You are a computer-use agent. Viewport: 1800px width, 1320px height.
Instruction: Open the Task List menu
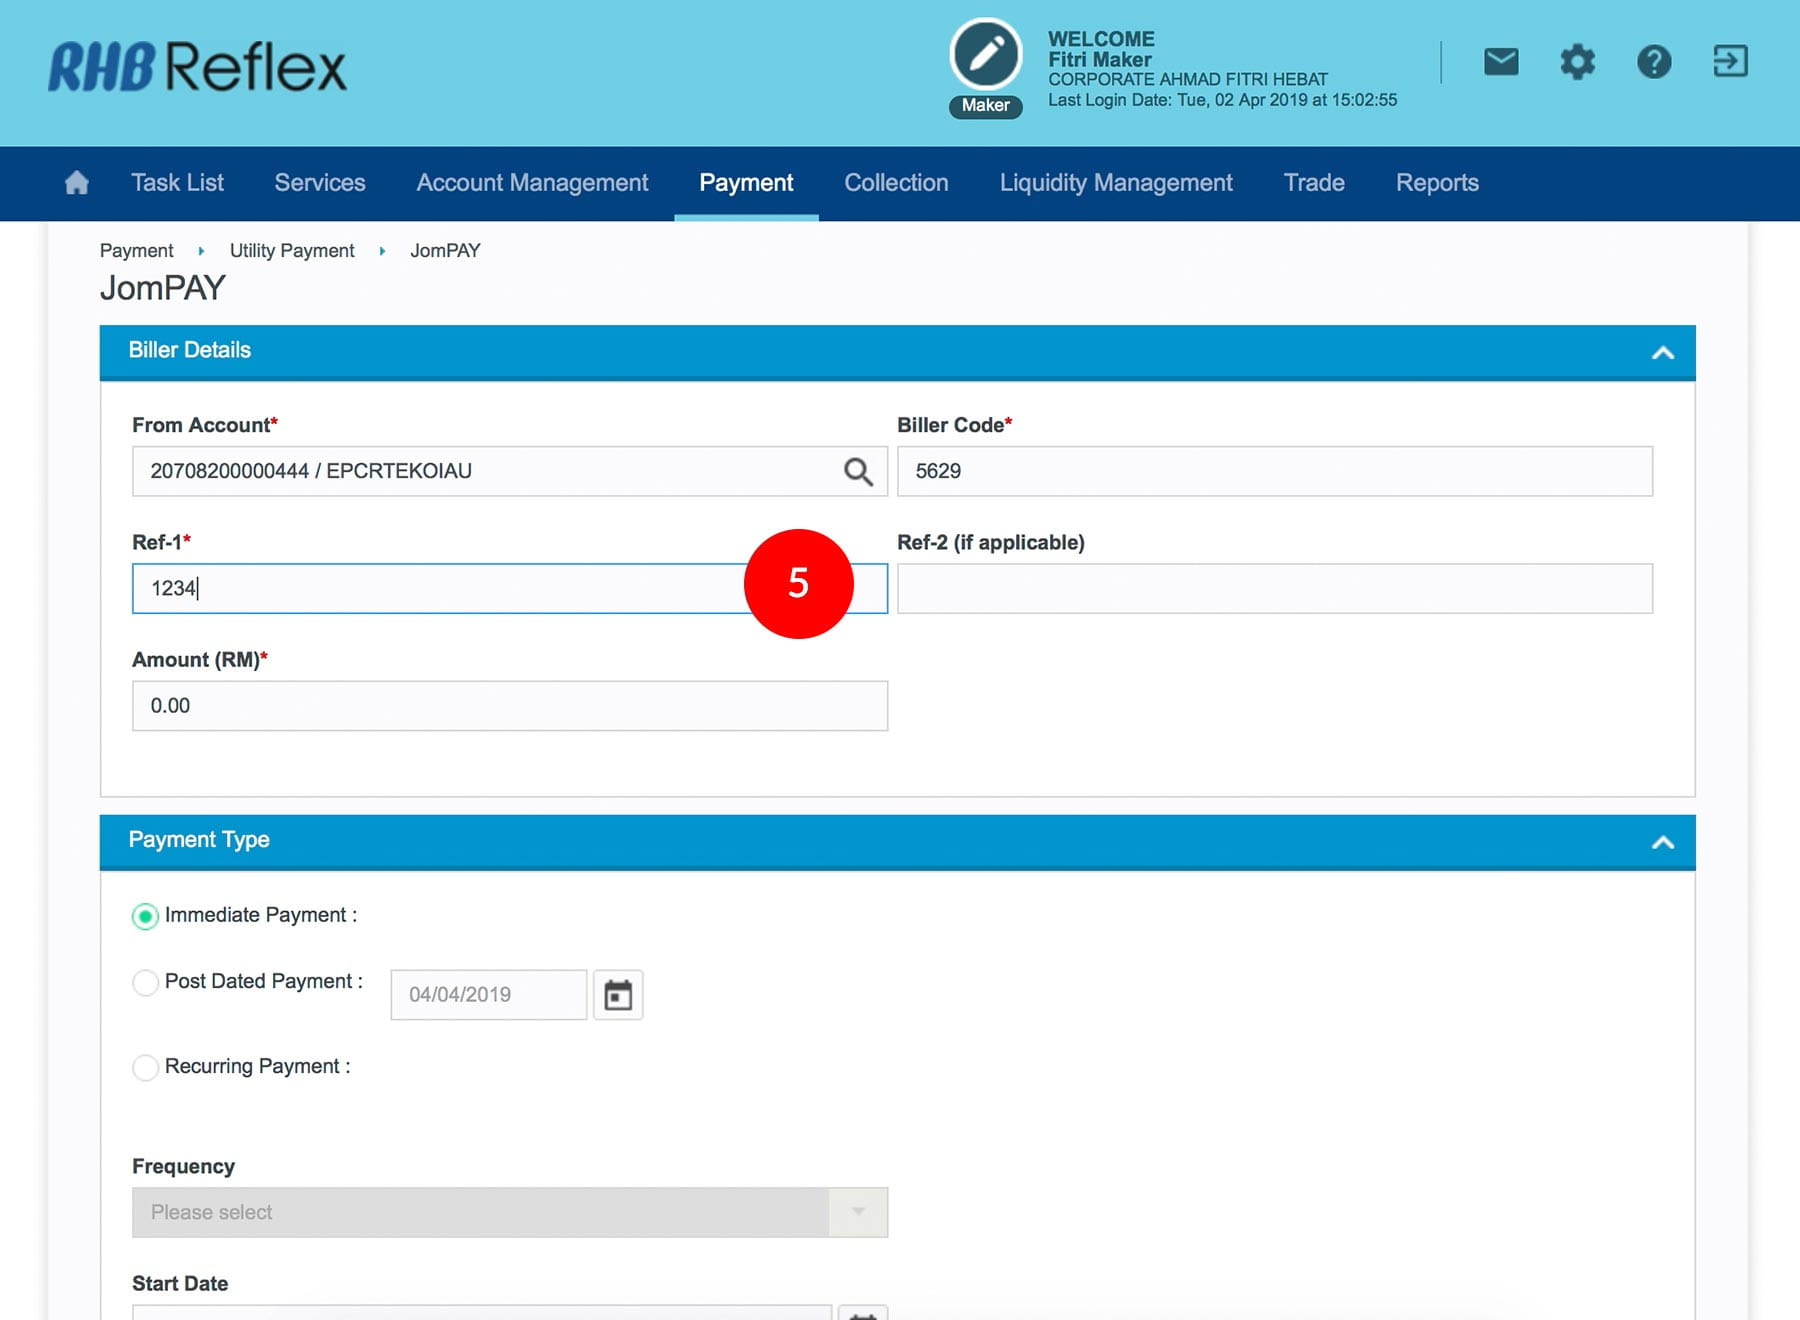pyautogui.click(x=177, y=183)
